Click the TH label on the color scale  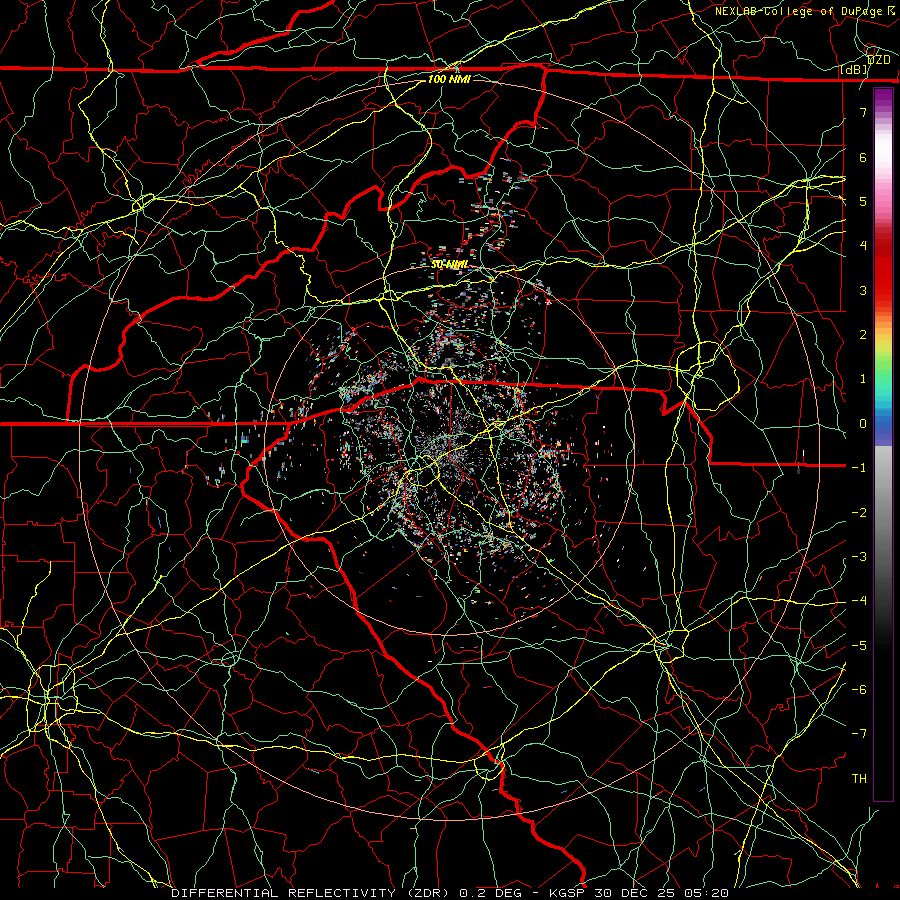pyautogui.click(x=859, y=779)
